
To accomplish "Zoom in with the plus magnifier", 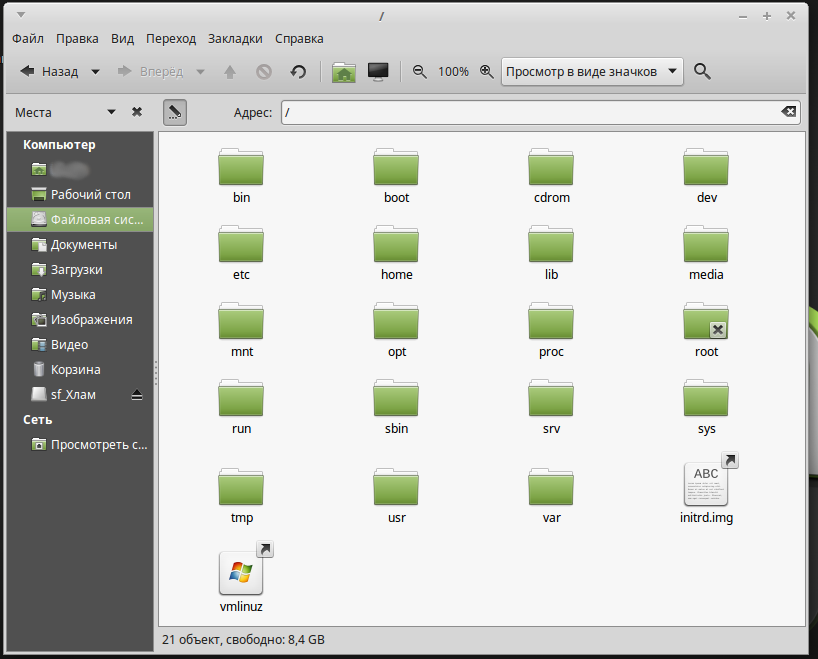I will pos(487,71).
